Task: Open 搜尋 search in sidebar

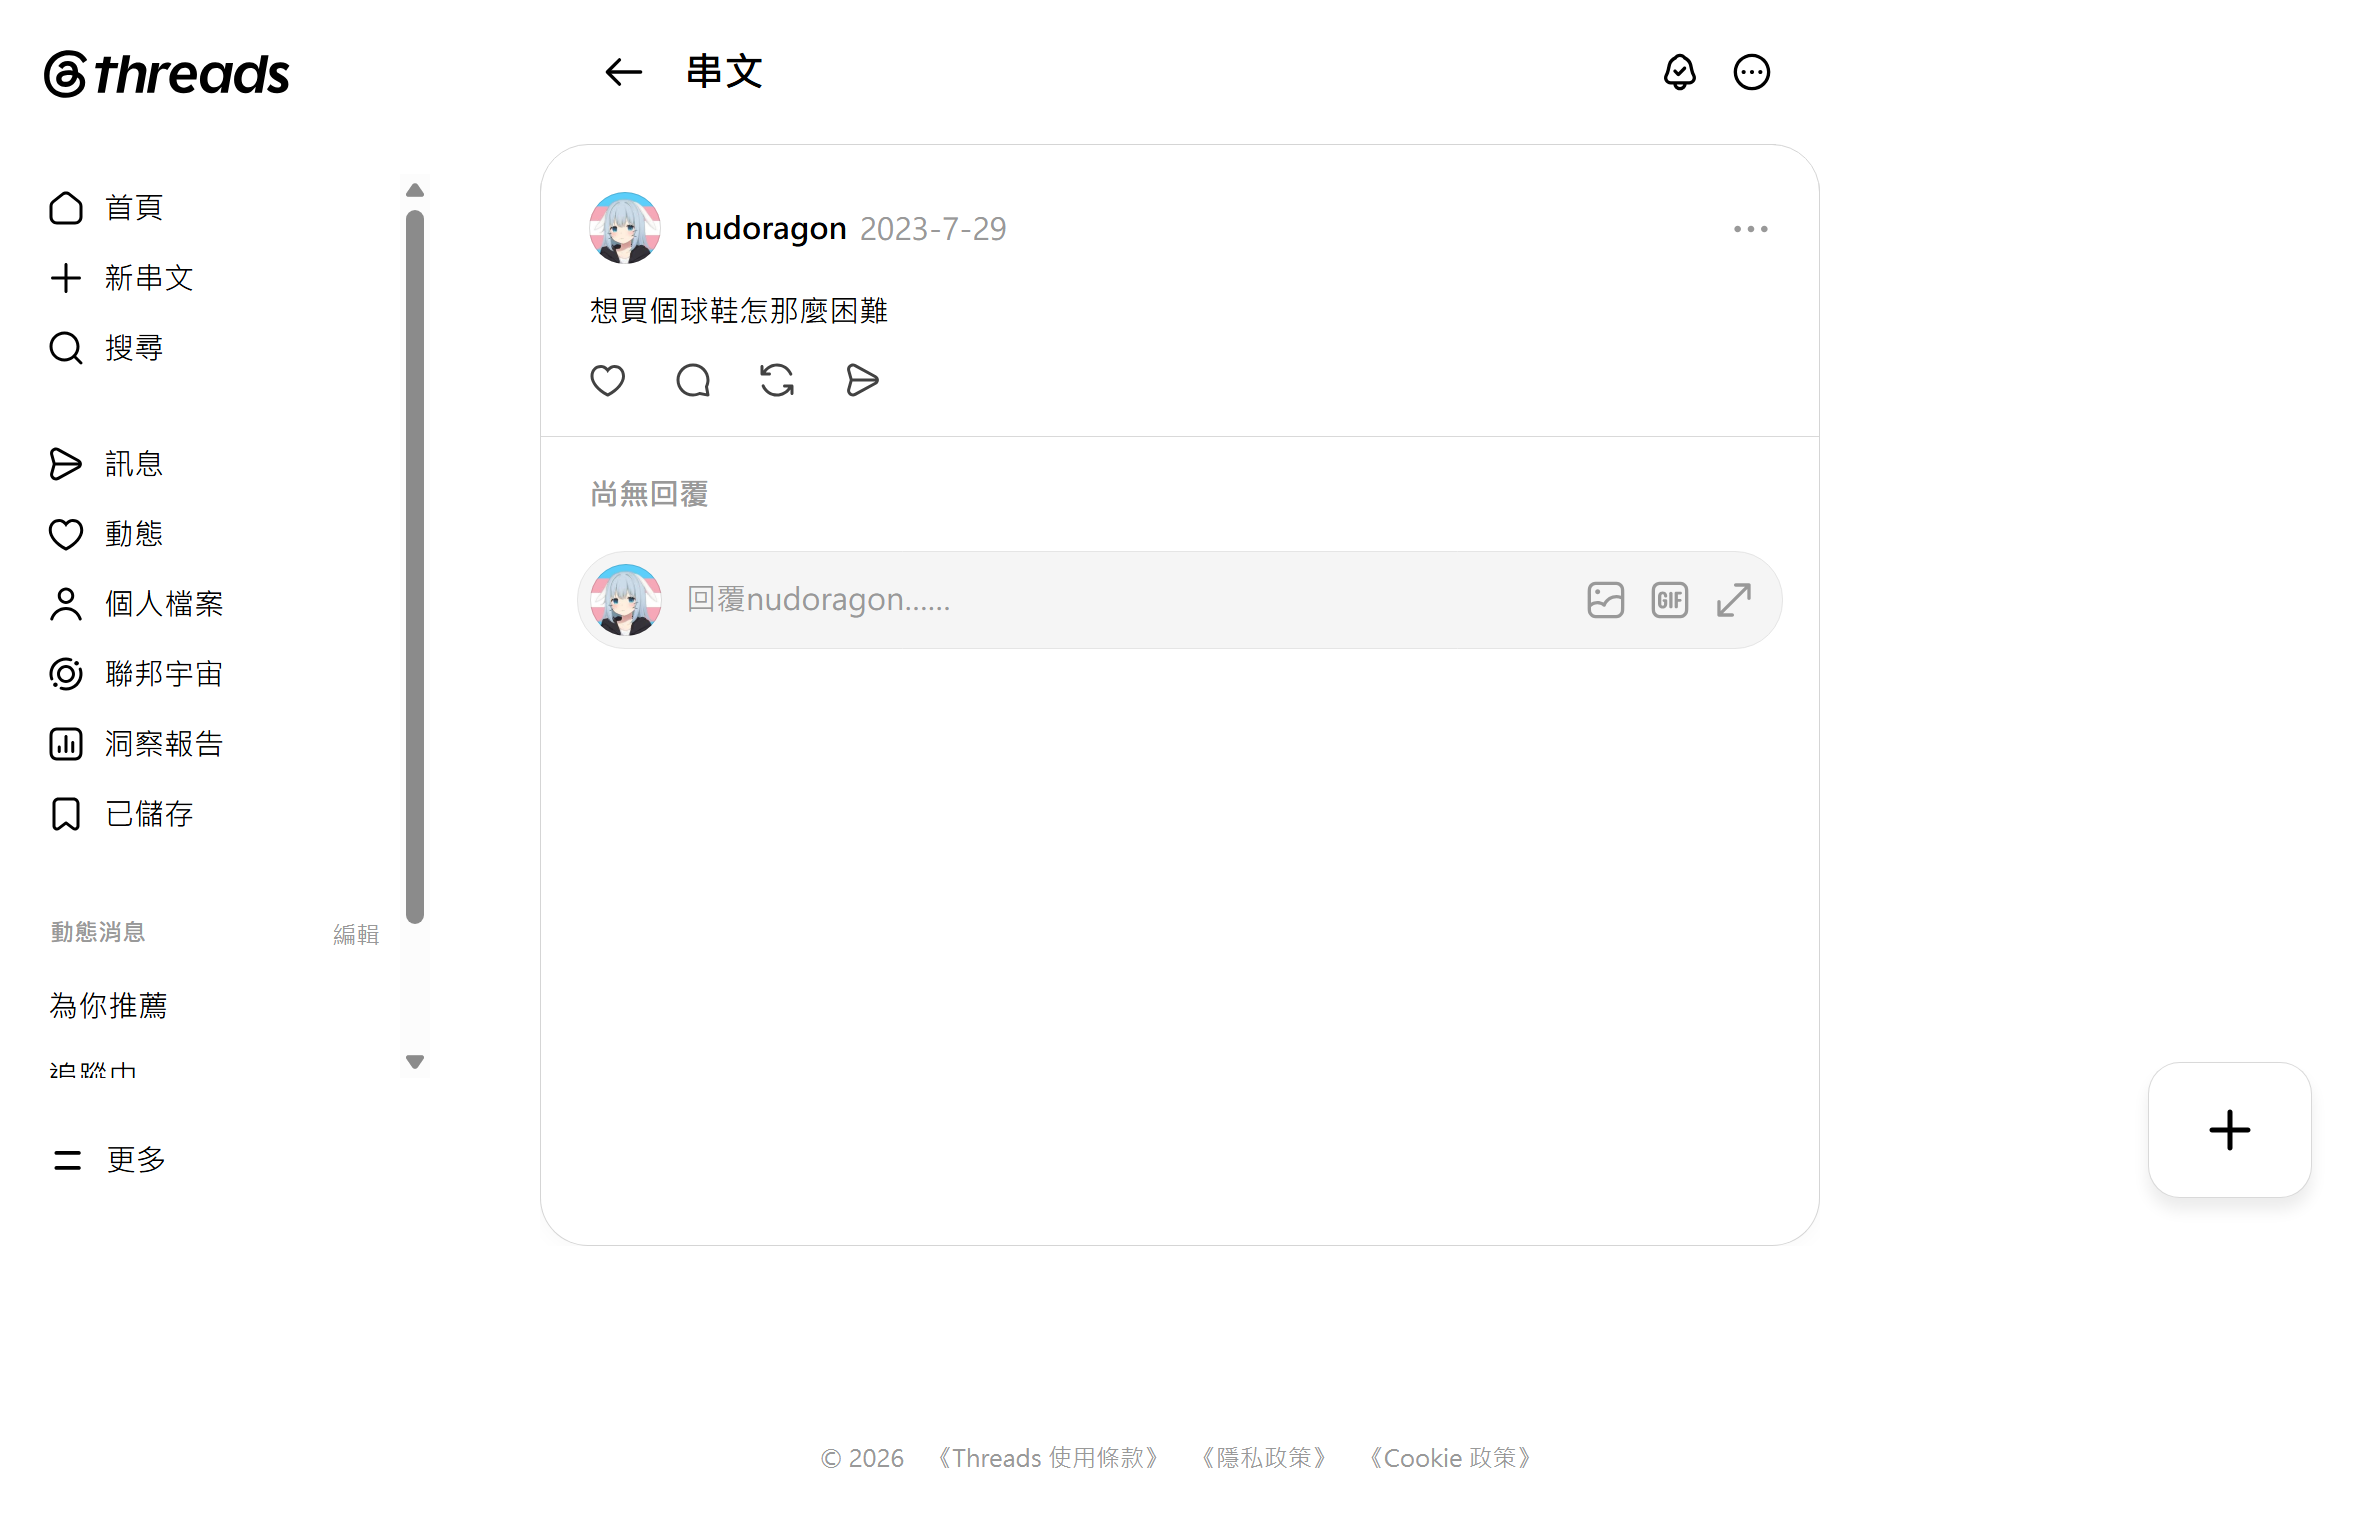Action: click(106, 348)
